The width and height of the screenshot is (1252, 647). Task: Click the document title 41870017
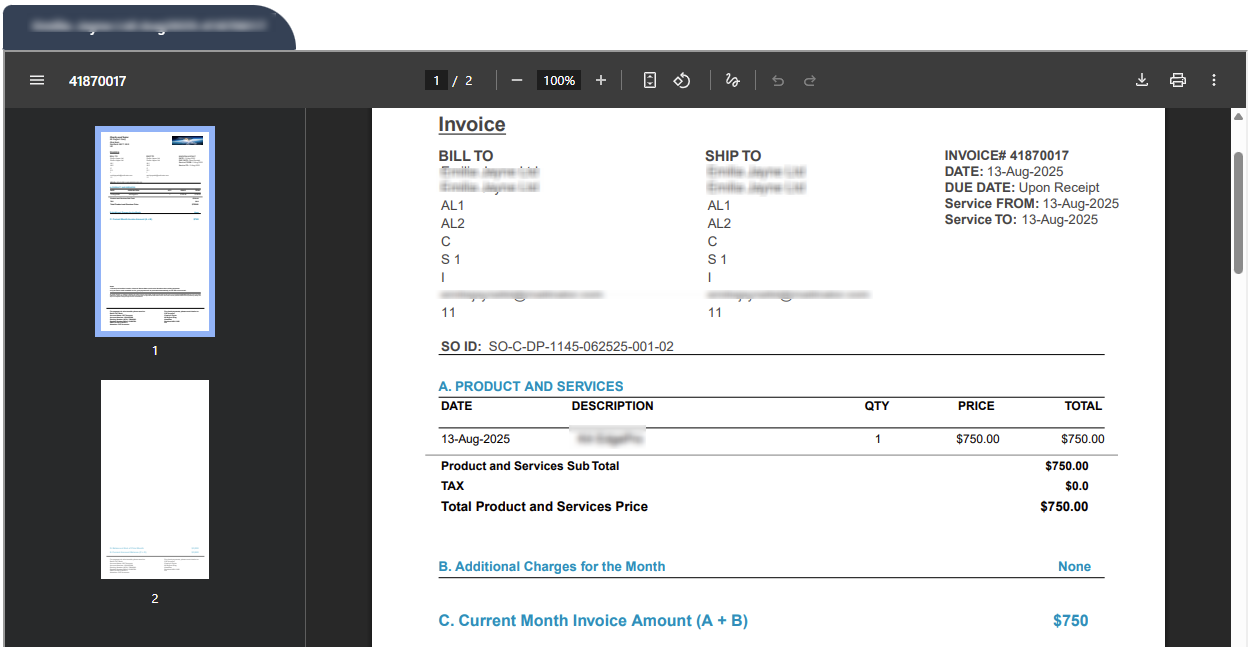97,80
